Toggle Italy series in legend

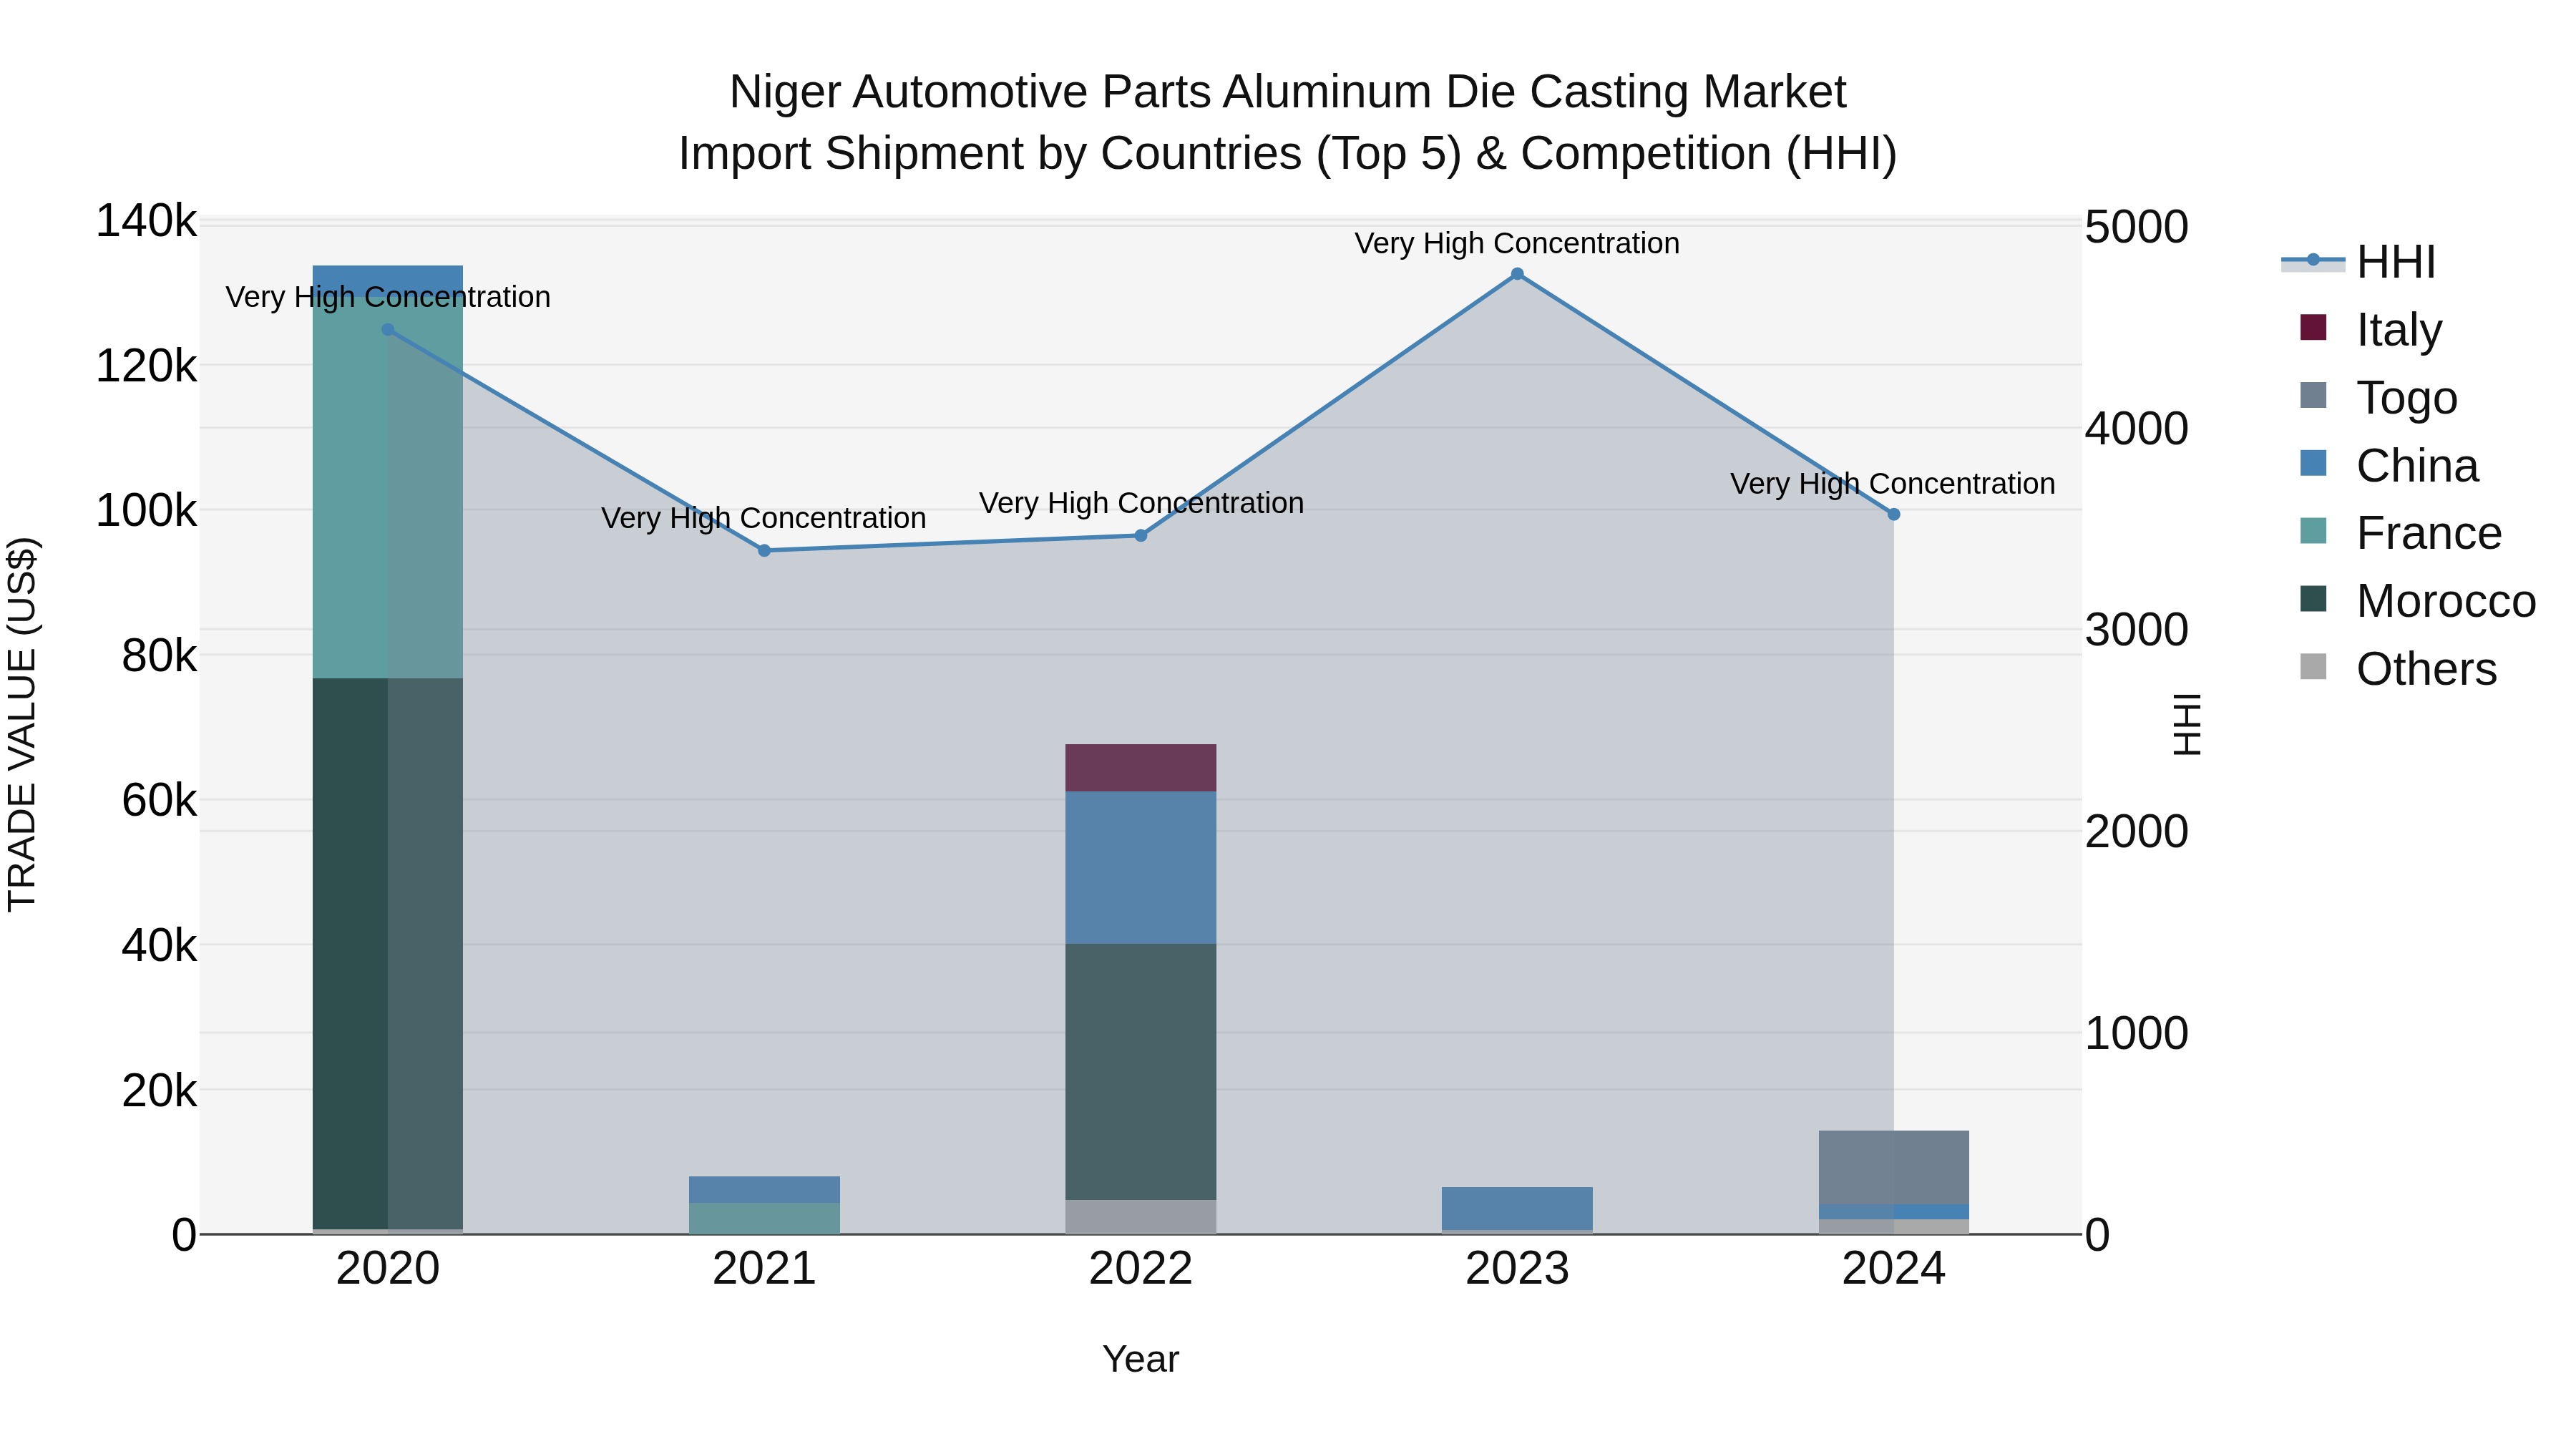(2371, 329)
